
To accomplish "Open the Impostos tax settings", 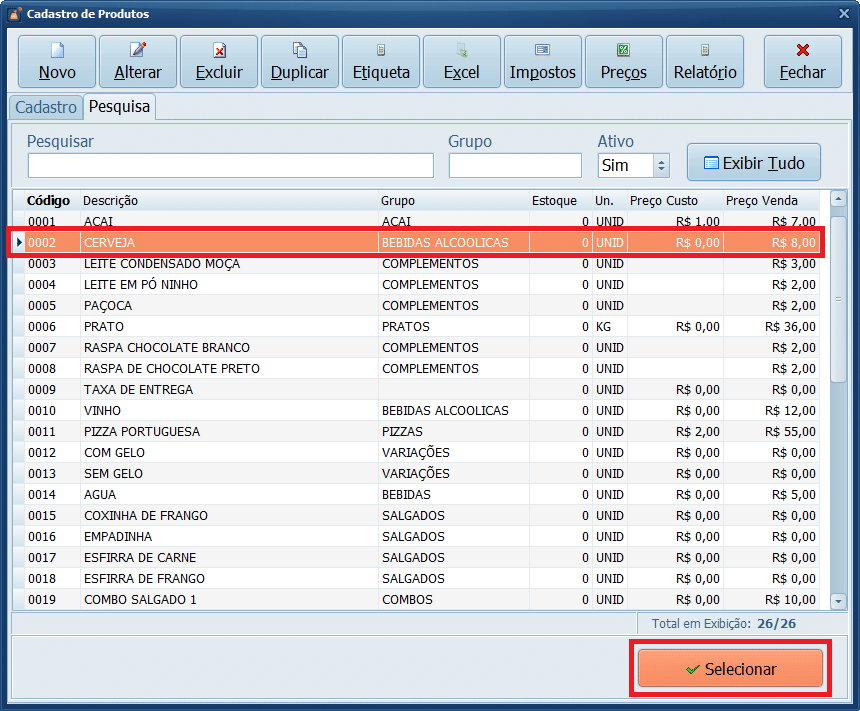I will pos(543,62).
